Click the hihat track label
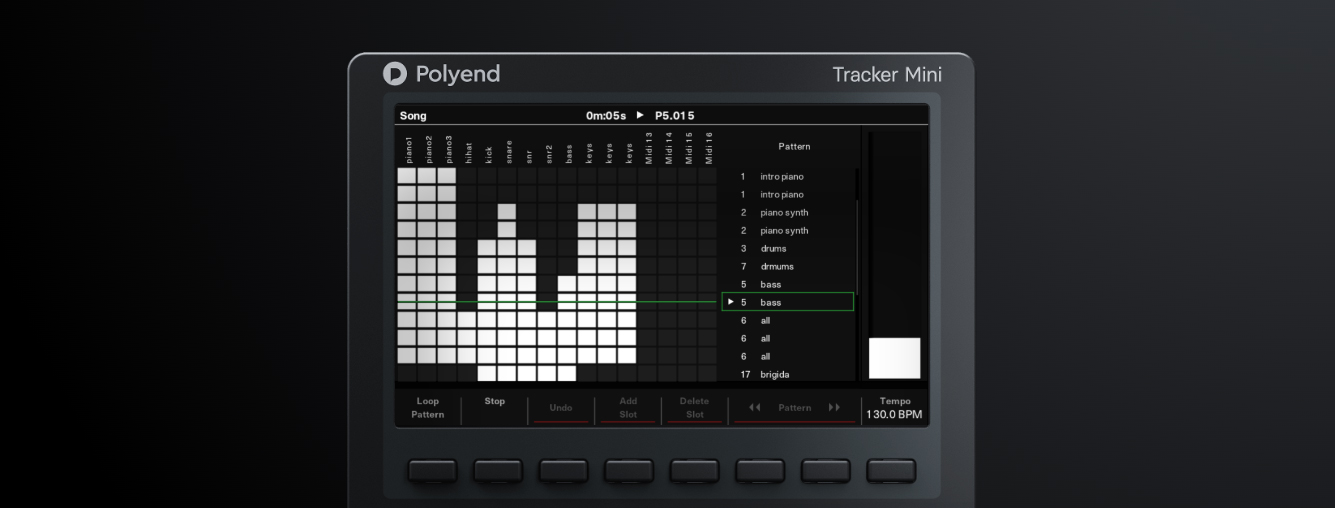 click(x=468, y=152)
